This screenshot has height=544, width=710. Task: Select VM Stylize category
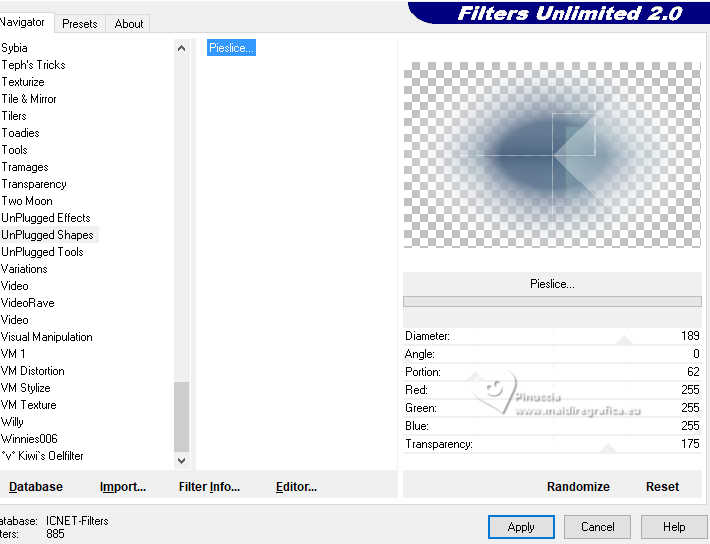pos(26,388)
